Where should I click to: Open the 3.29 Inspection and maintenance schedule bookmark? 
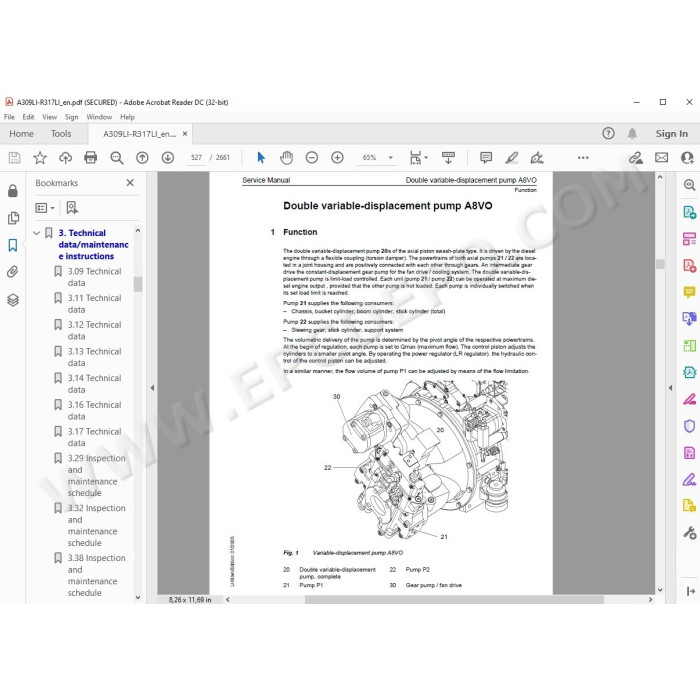click(x=96, y=475)
